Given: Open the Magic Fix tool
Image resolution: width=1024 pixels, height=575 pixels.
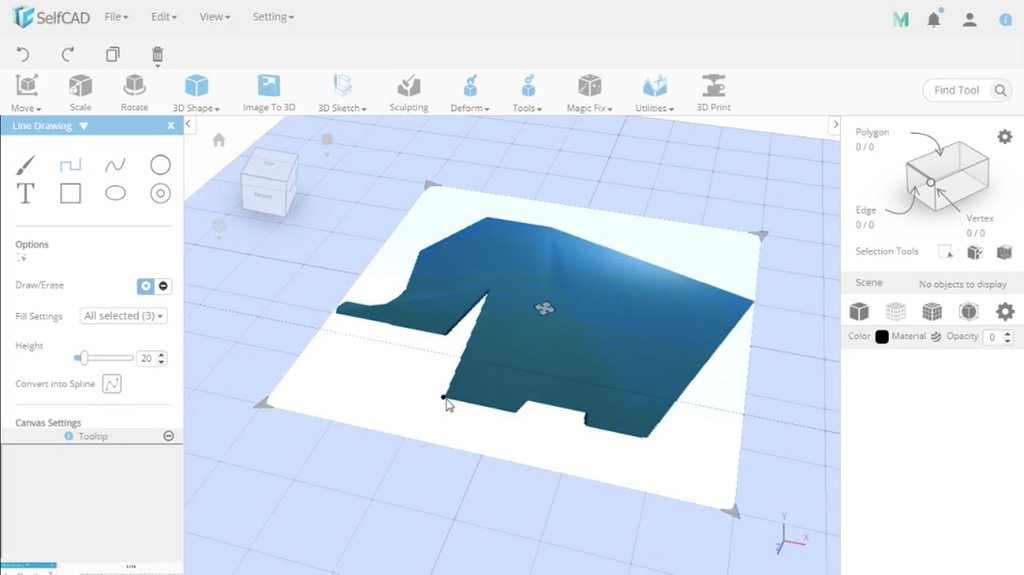Looking at the screenshot, I should (x=589, y=93).
